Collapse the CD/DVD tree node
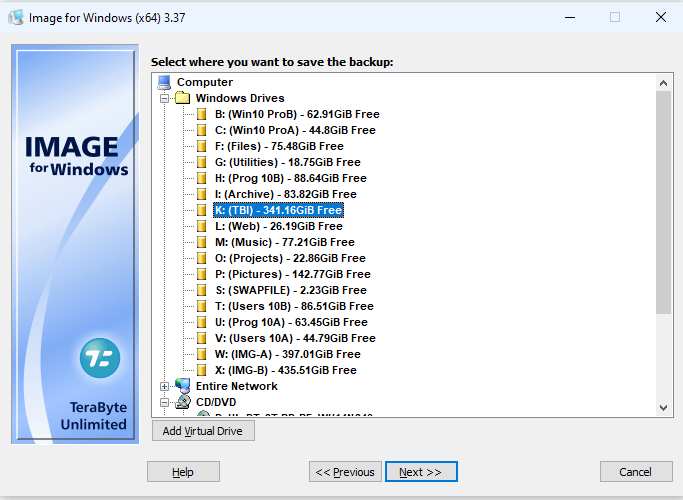683x500 pixels. [164, 402]
